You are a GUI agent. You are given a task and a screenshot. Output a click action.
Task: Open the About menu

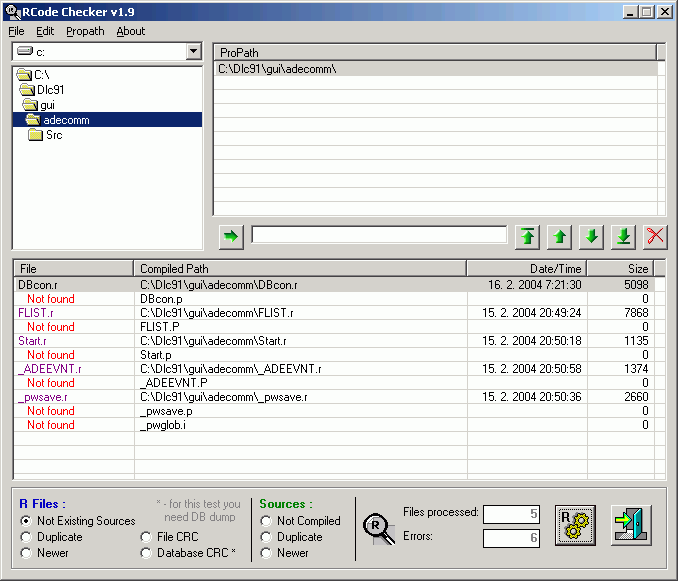[131, 31]
